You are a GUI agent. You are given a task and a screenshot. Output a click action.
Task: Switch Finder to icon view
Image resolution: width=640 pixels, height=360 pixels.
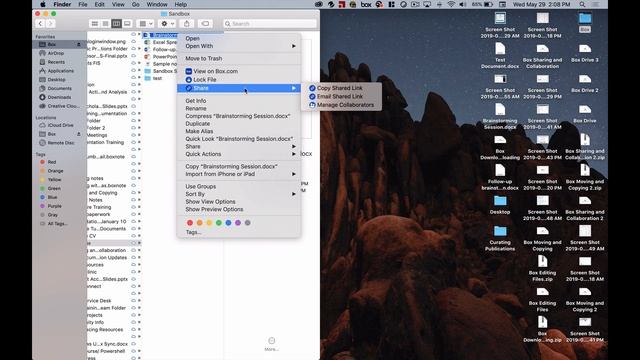94,24
